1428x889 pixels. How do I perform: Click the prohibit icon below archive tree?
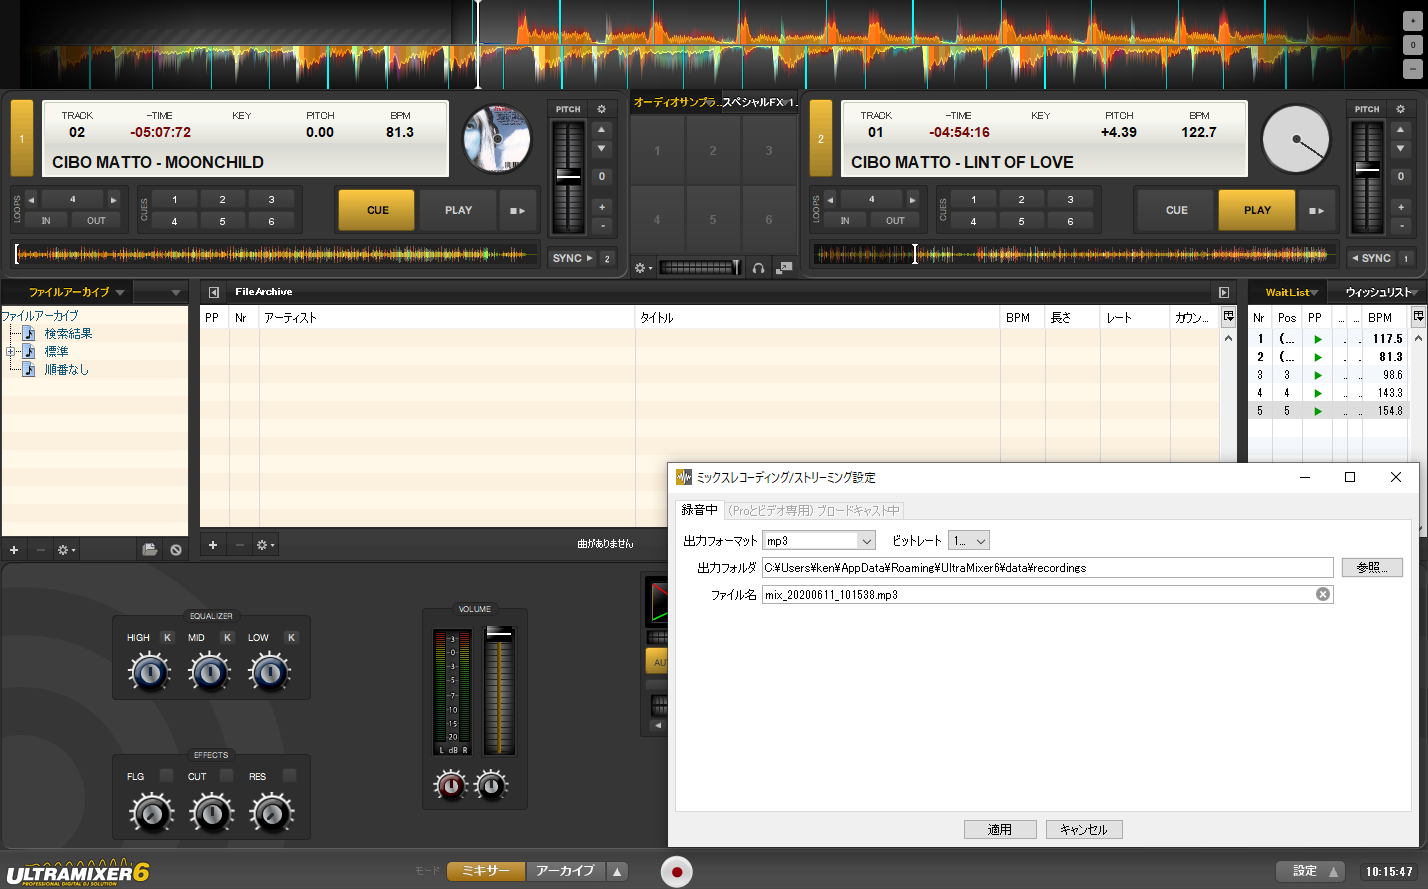176,550
